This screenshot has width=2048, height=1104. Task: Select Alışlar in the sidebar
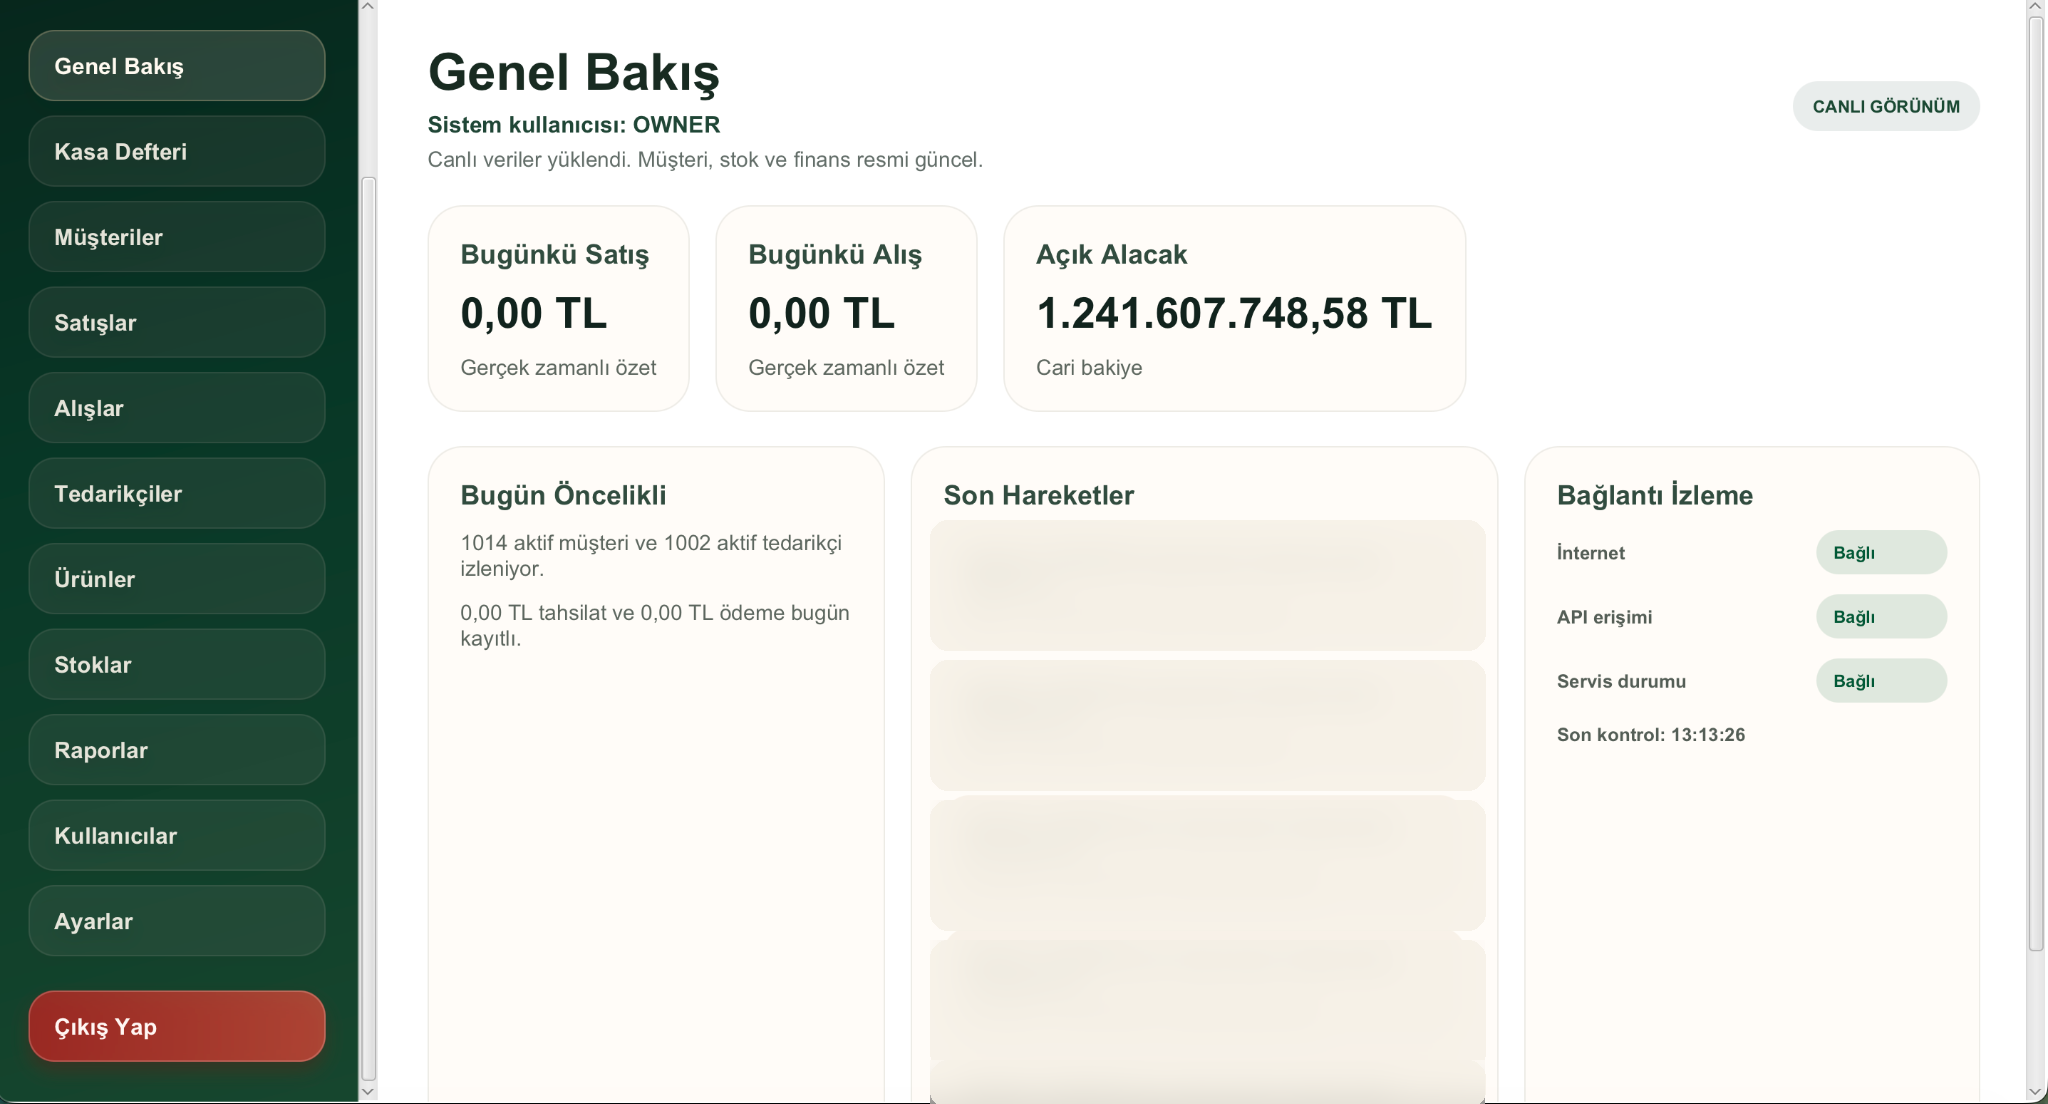click(177, 408)
